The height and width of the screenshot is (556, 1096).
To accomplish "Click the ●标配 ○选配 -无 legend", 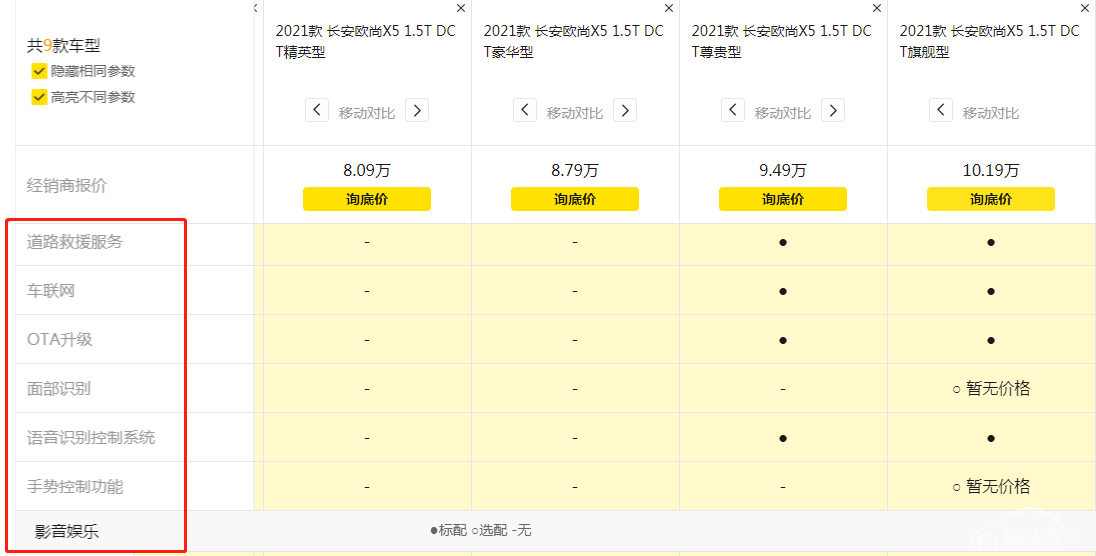I will coord(481,531).
